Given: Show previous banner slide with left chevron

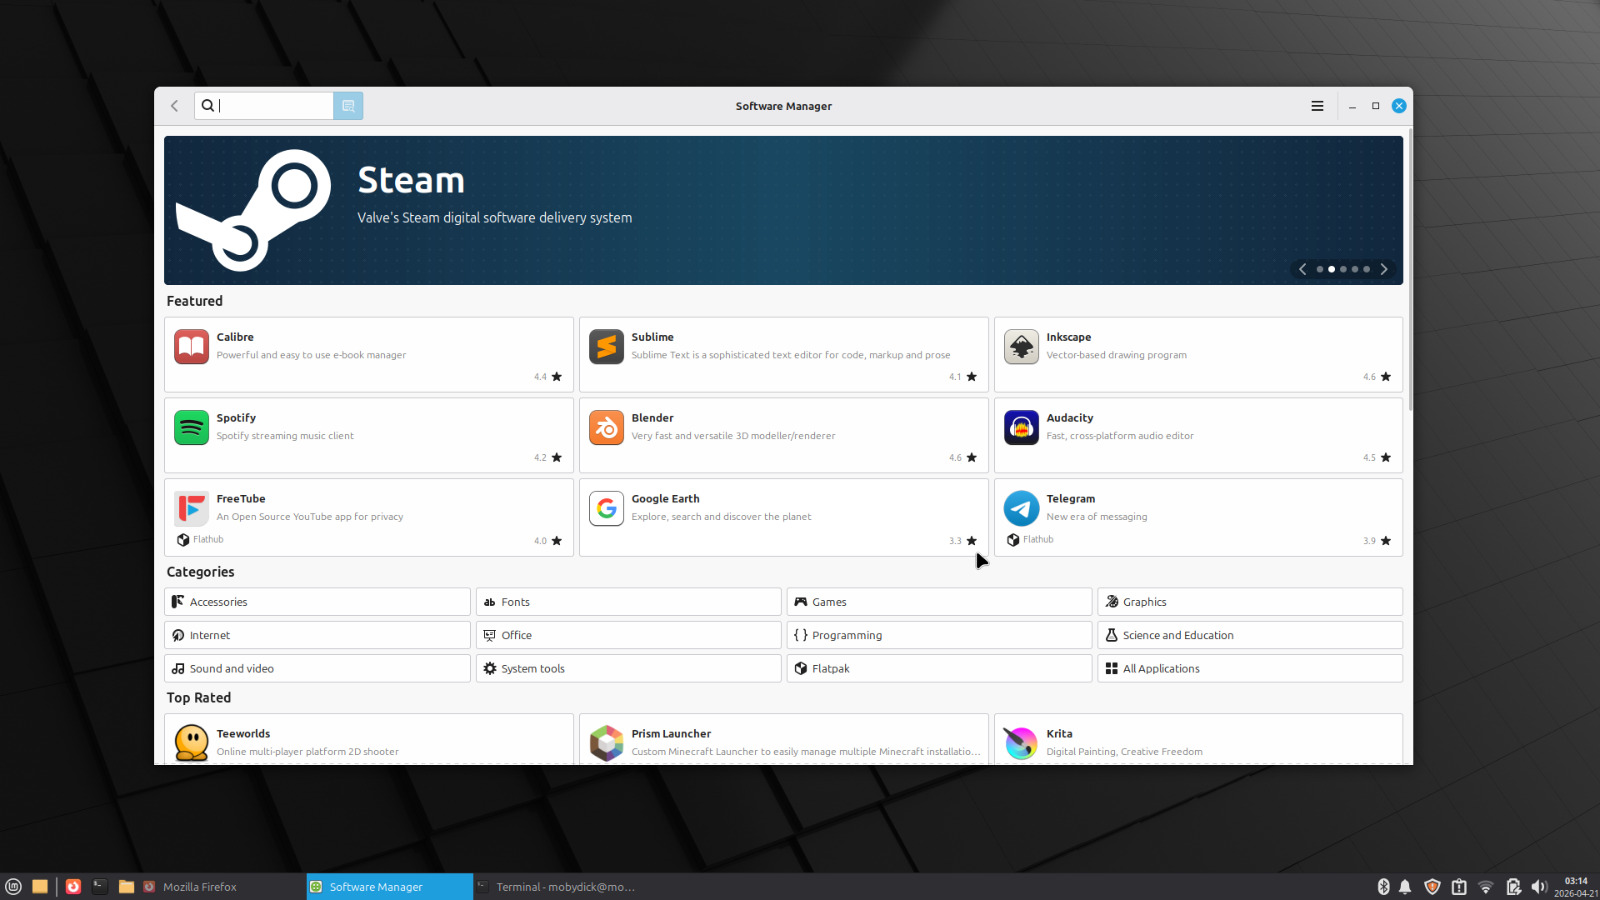Looking at the screenshot, I should coord(1302,269).
